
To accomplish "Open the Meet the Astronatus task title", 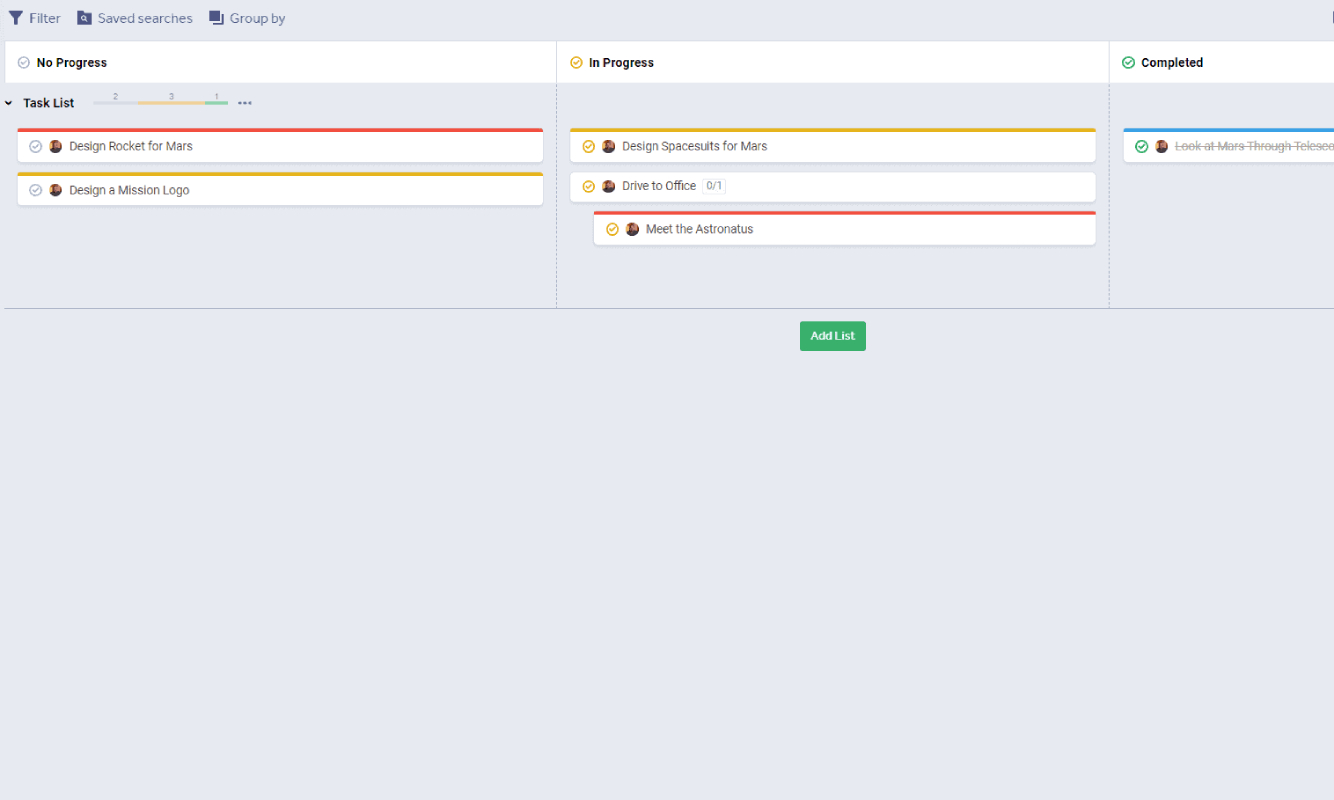I will coord(699,229).
